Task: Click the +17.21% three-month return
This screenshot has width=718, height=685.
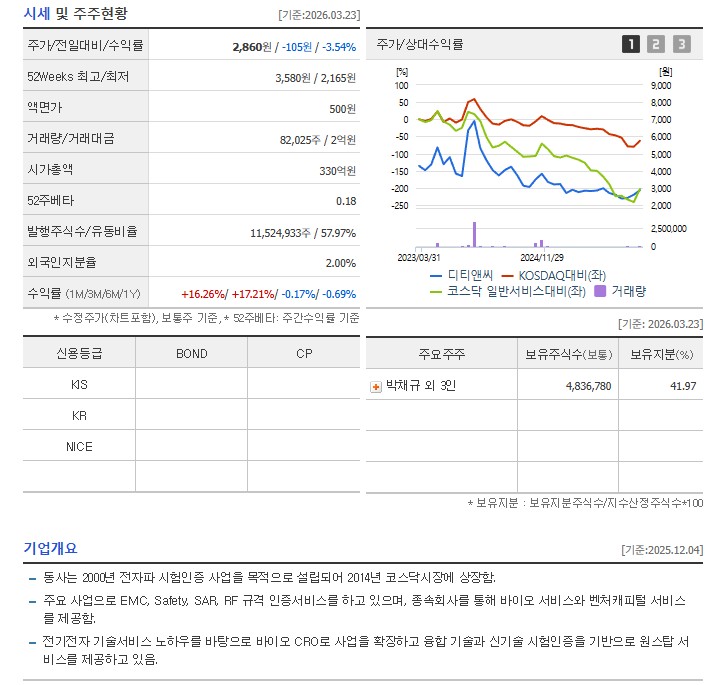Action: pyautogui.click(x=253, y=294)
